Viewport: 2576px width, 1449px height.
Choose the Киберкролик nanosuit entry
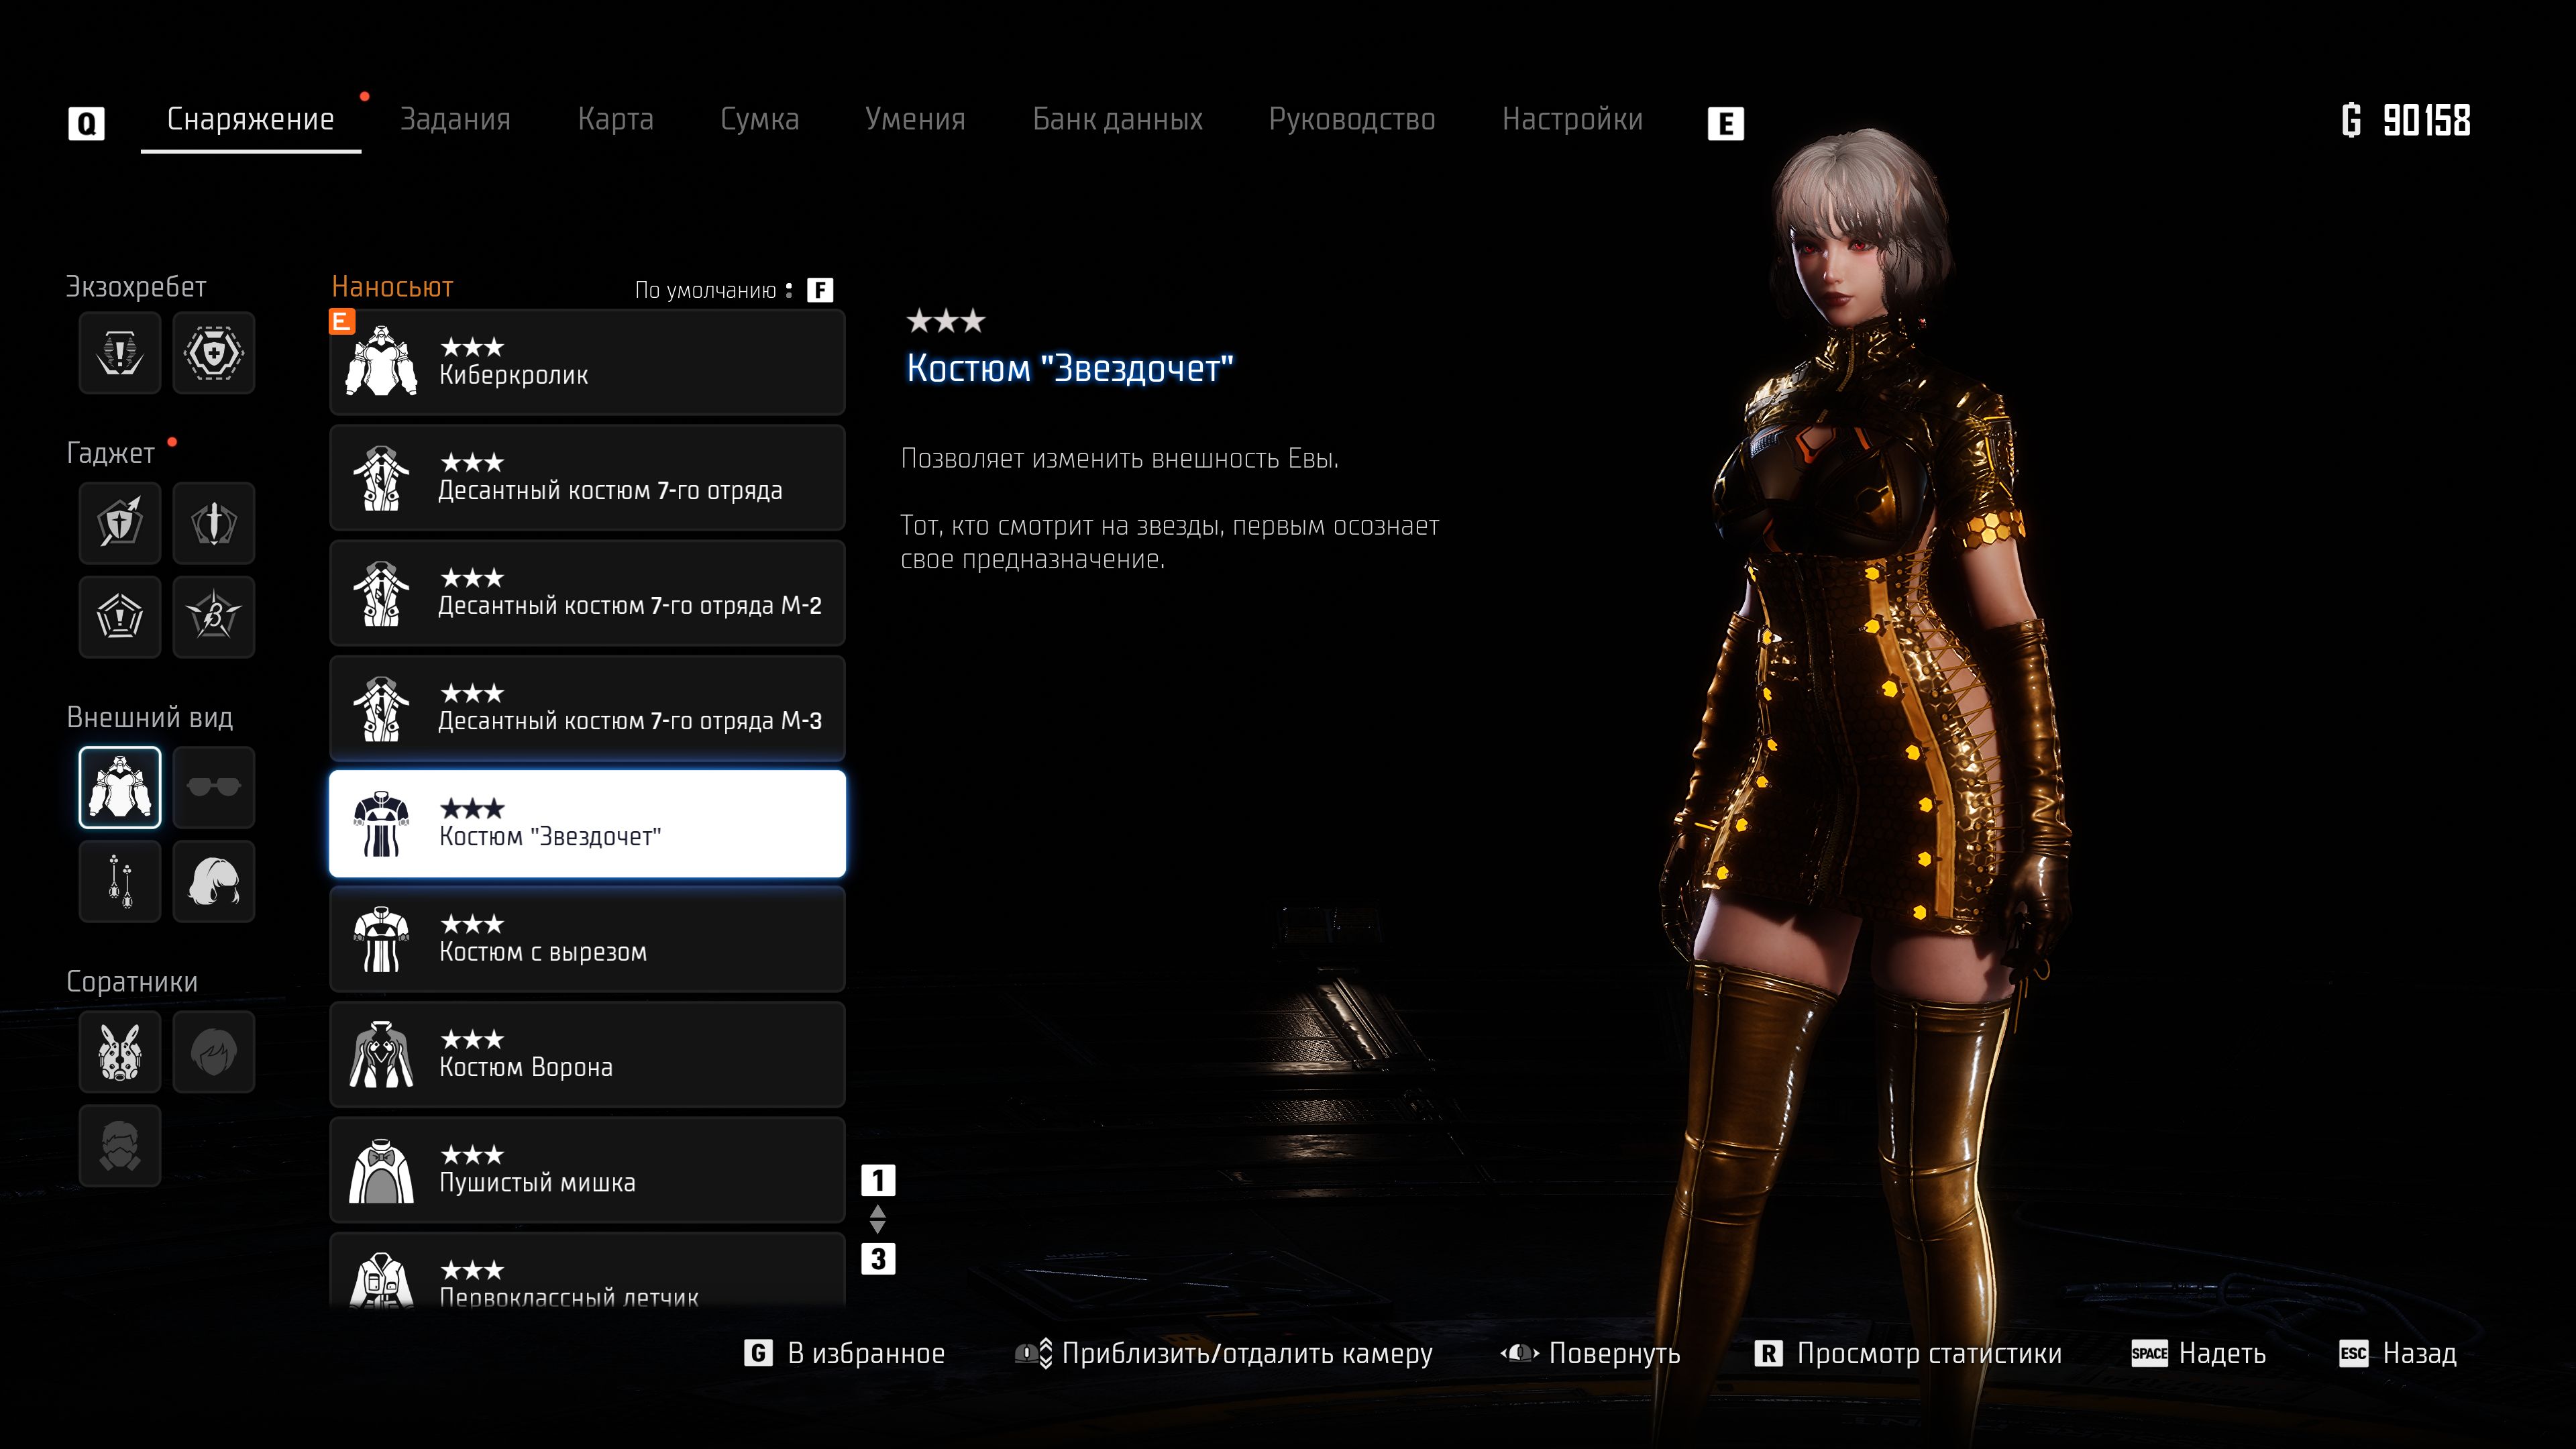pyautogui.click(x=587, y=362)
